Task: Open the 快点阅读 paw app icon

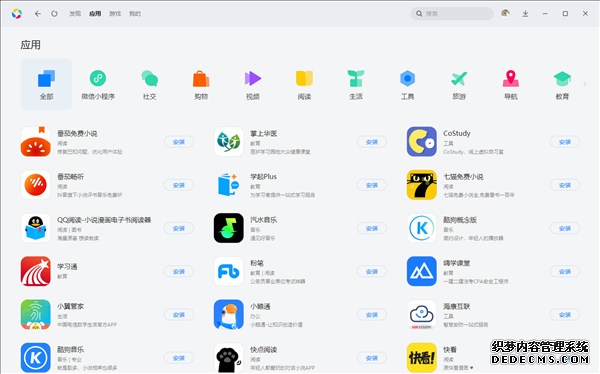Action: [228, 358]
